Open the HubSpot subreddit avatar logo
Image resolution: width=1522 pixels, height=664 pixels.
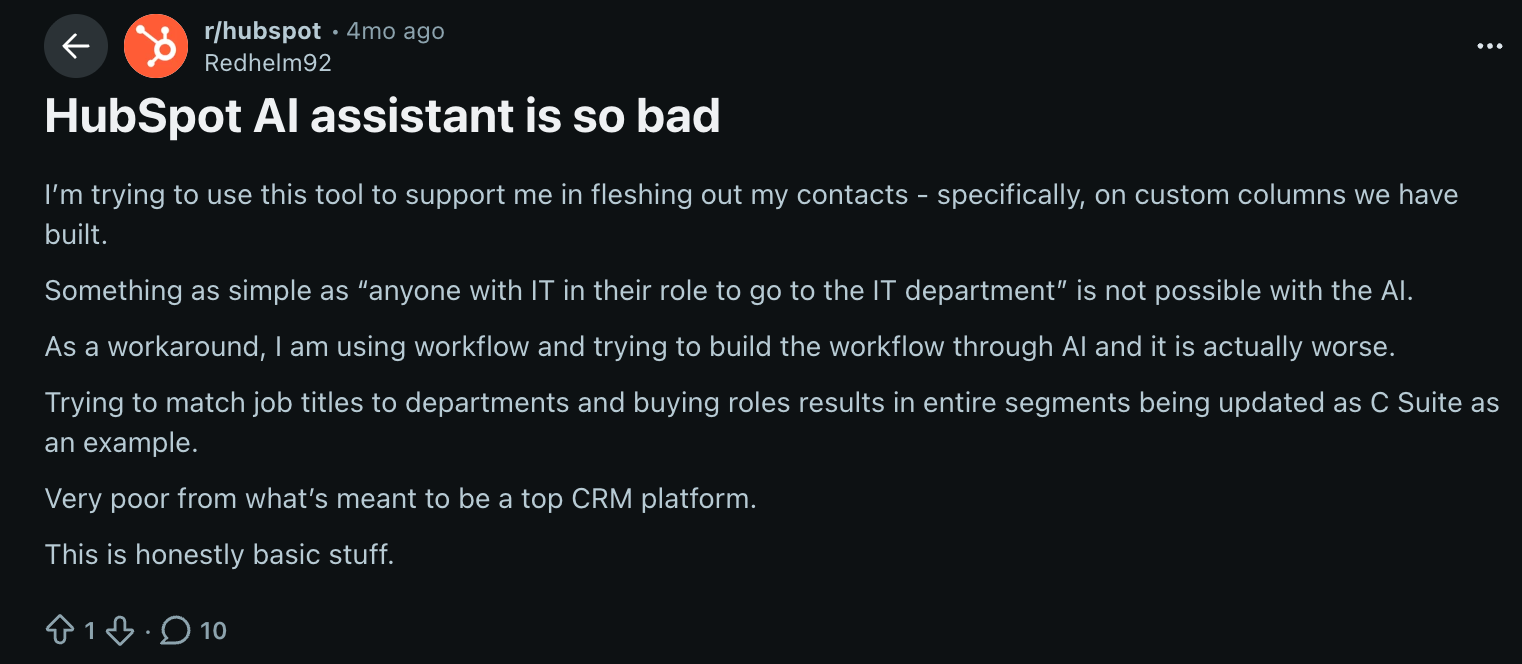[155, 46]
